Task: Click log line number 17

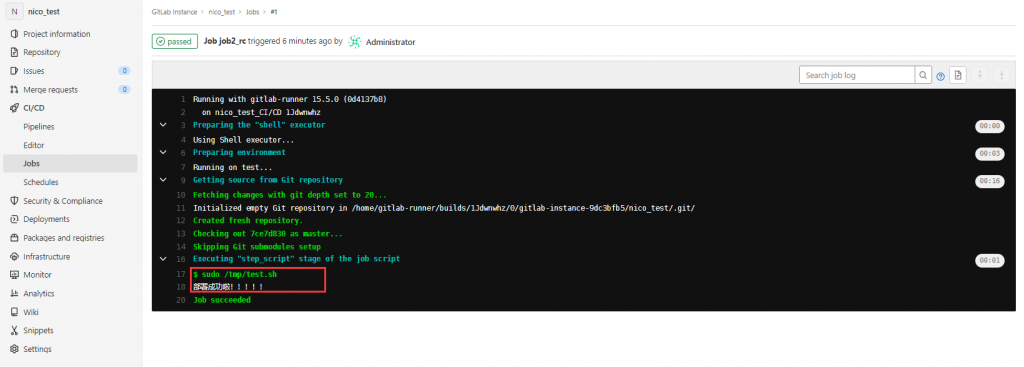Action: (x=182, y=274)
